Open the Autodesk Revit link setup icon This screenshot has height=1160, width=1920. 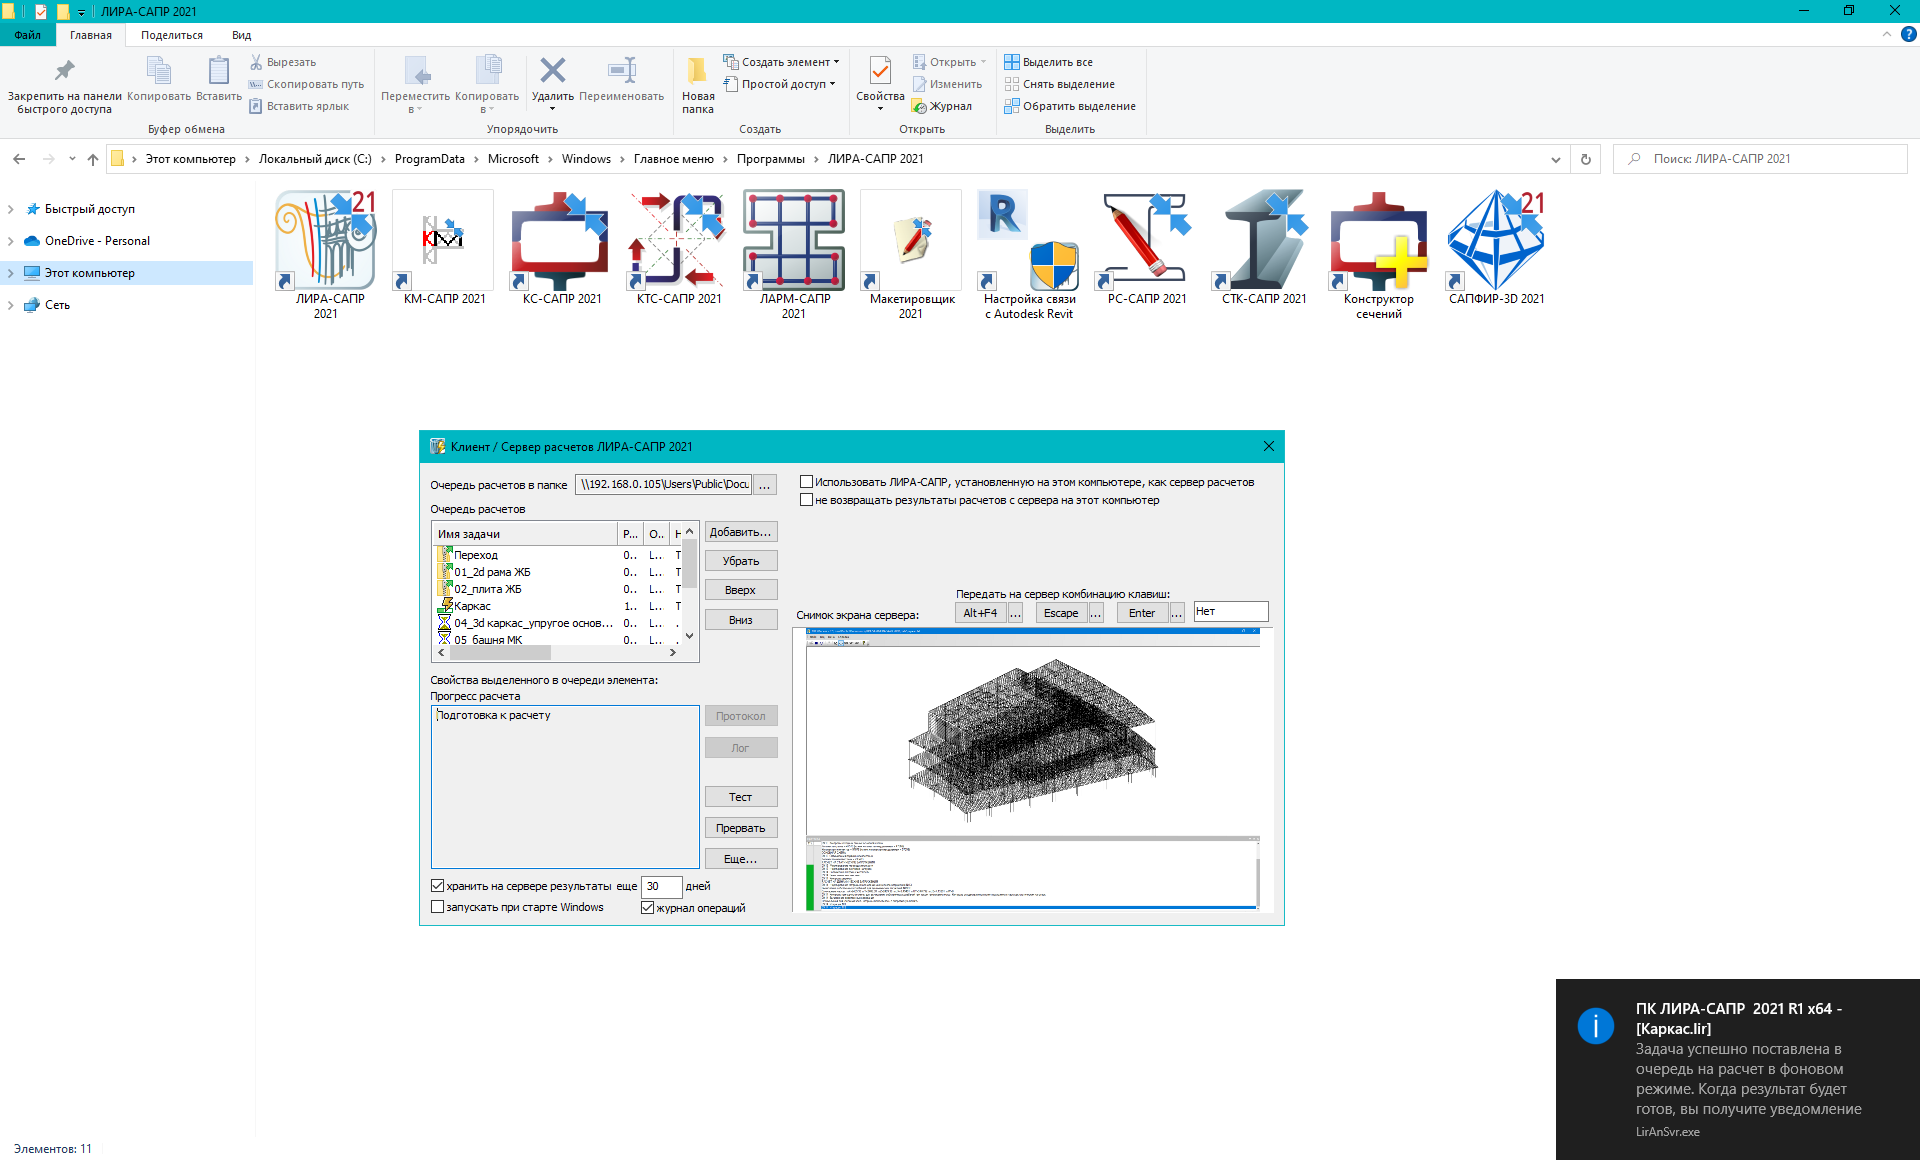[x=1029, y=241]
